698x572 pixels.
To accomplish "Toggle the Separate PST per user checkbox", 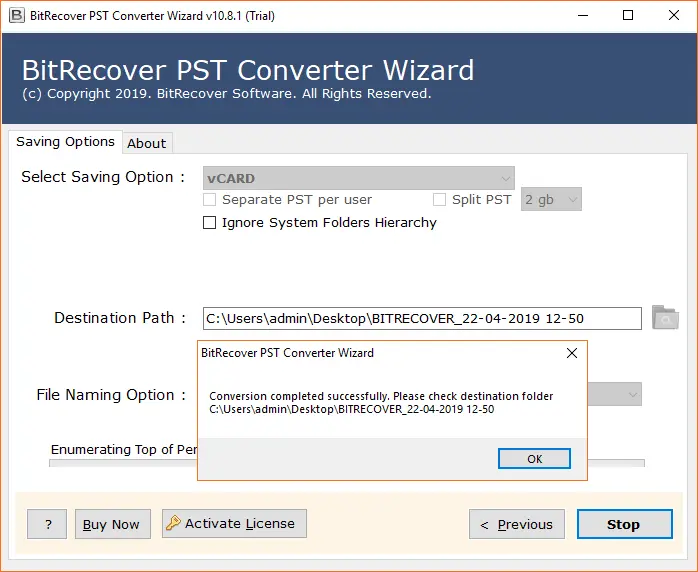I will [209, 200].
